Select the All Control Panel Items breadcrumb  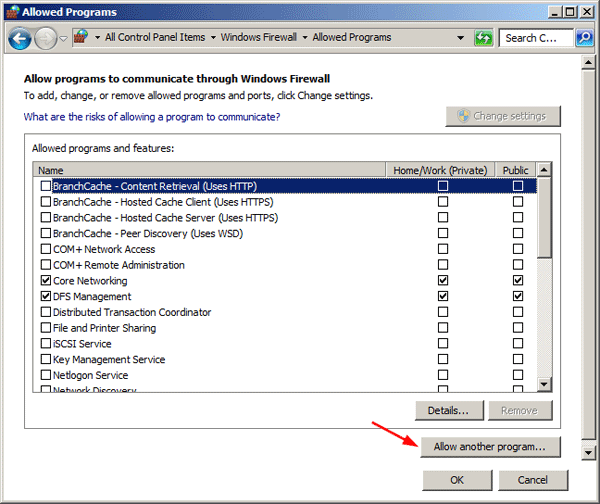coord(154,37)
